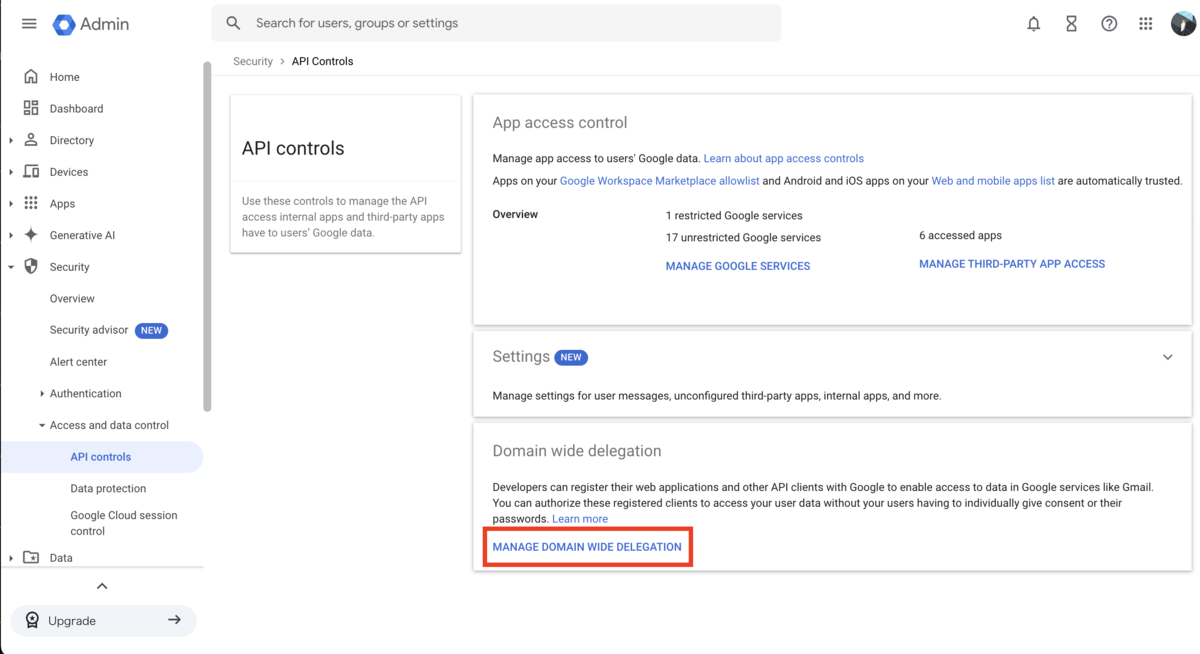The height and width of the screenshot is (654, 1200).
Task: Open the help question mark icon
Action: (1109, 23)
